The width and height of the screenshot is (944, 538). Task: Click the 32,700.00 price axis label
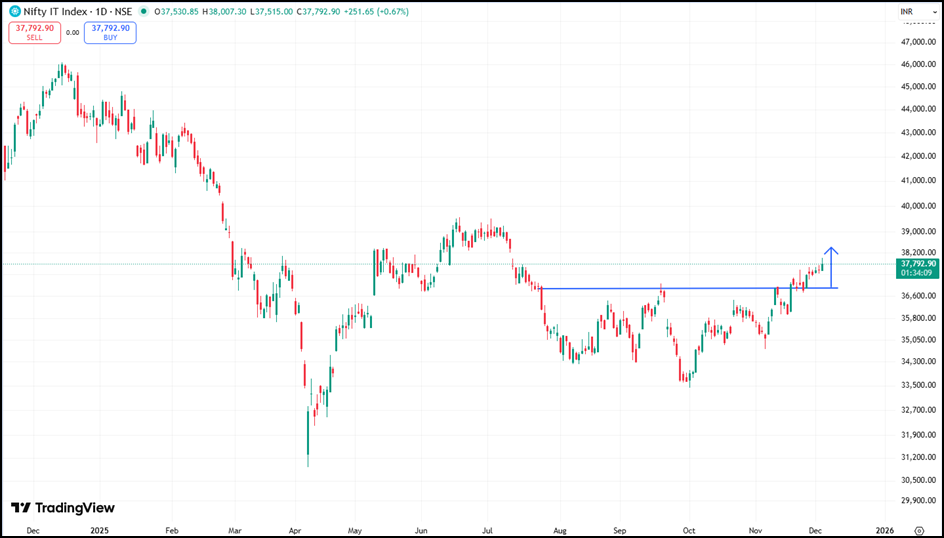point(918,410)
